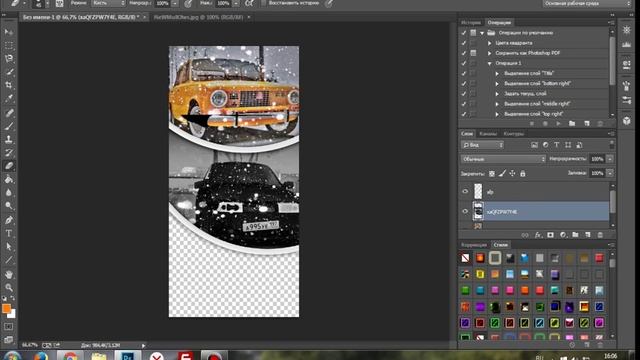Open the 3D cube panel icon
640x360 pixels.
(x=627, y=121)
